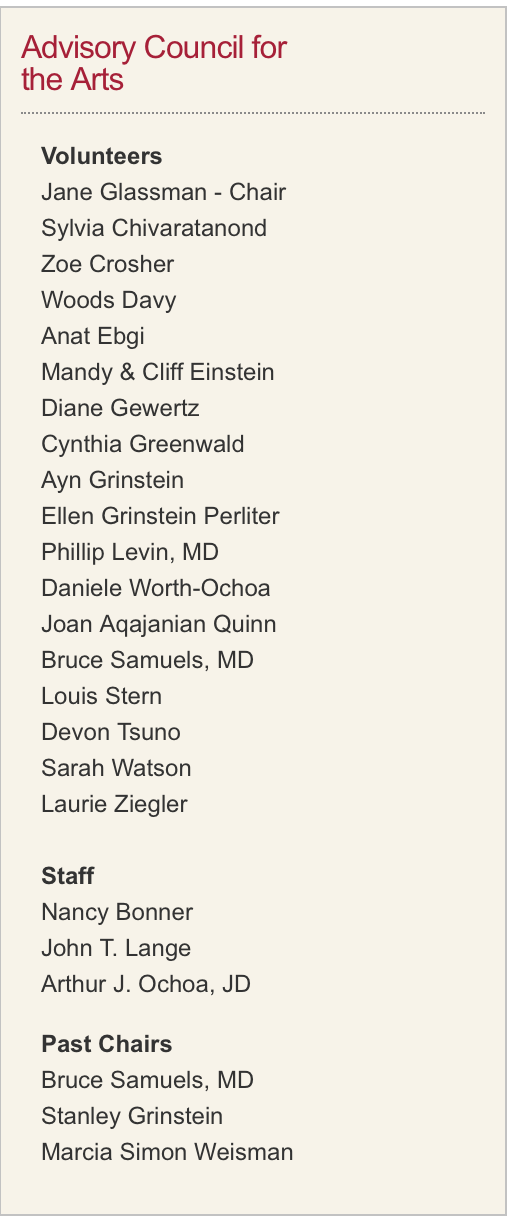This screenshot has width=510, height=1216.
Task: Click Arthur J. Ochoa, JD
Action: tap(146, 984)
